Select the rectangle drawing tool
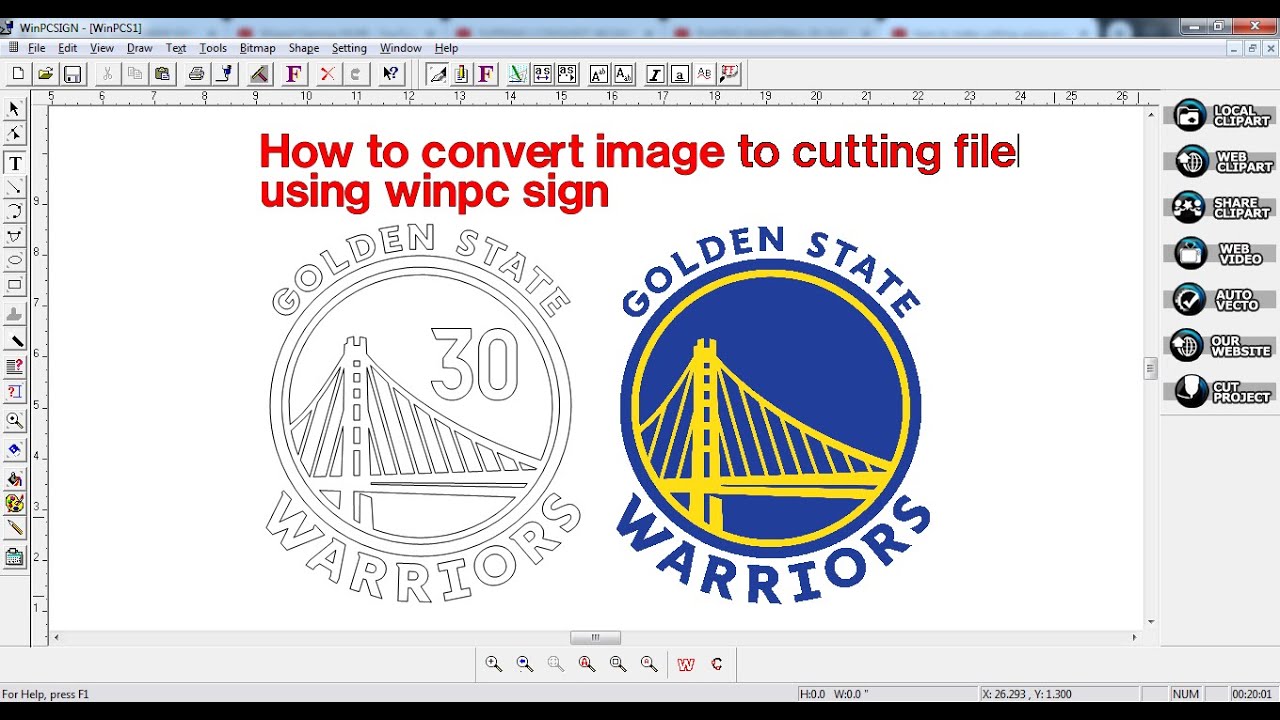This screenshot has width=1280, height=720. click(x=15, y=285)
